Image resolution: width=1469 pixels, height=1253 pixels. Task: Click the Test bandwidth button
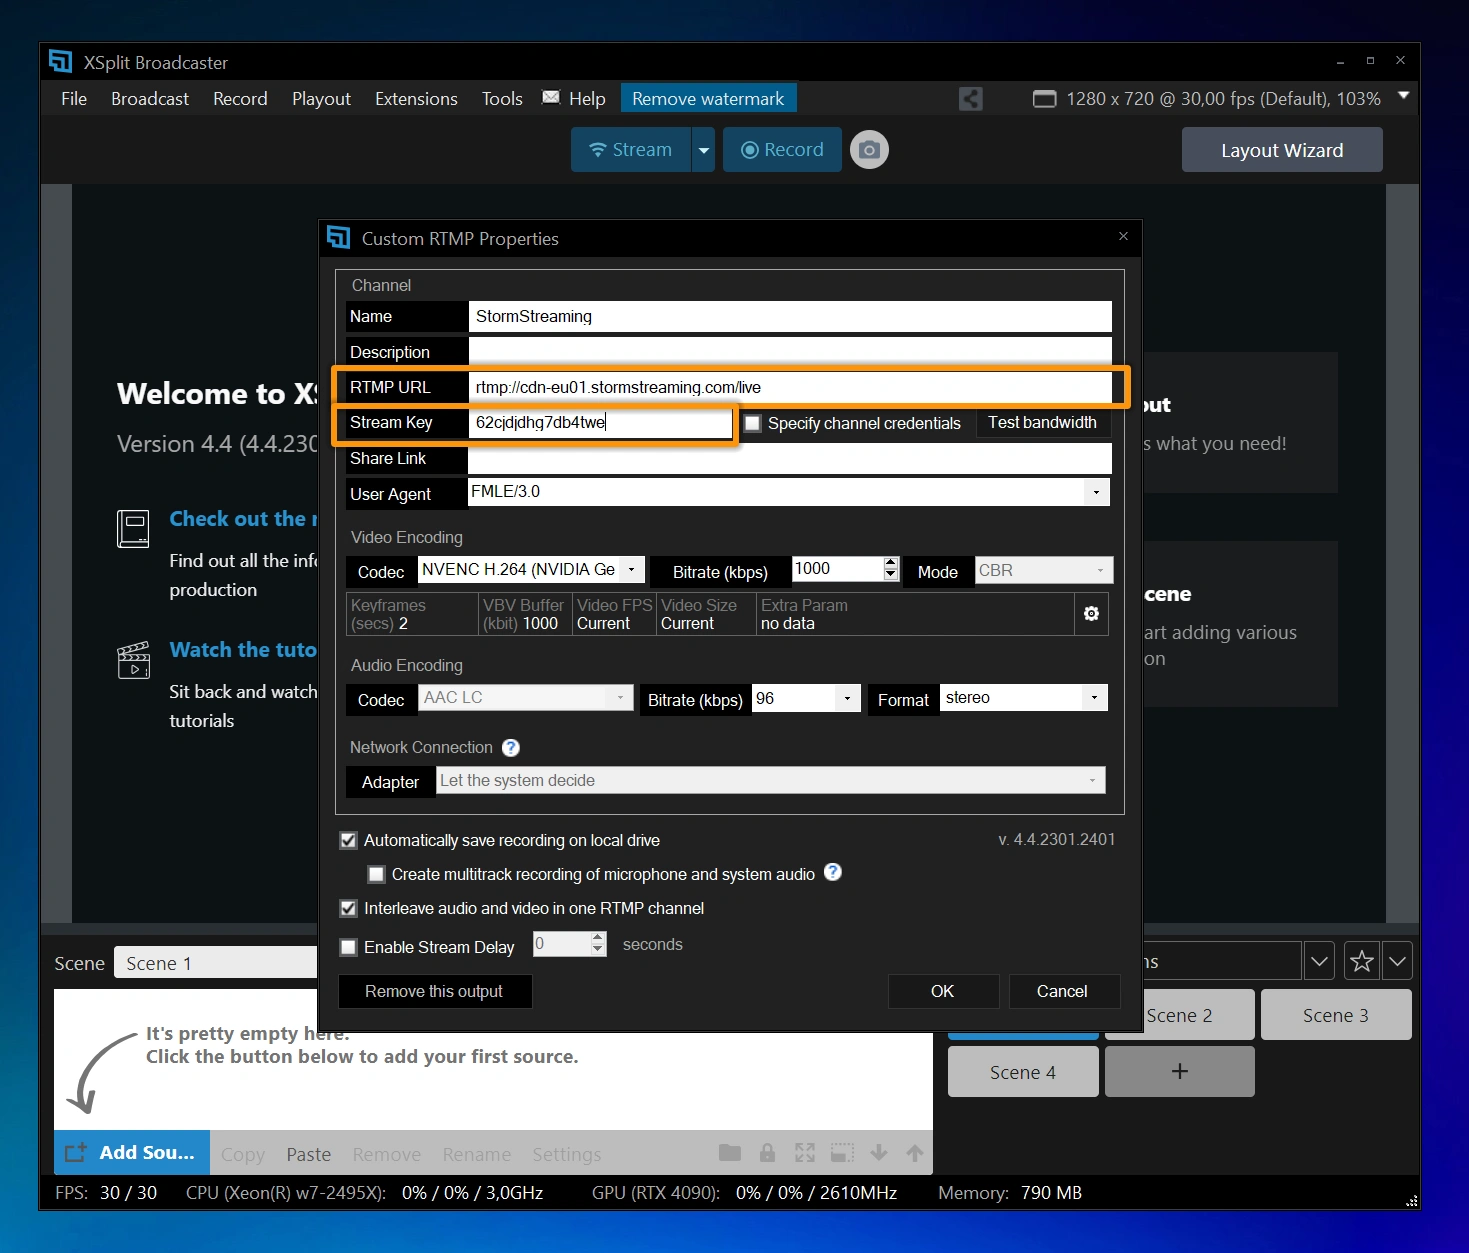coord(1042,423)
